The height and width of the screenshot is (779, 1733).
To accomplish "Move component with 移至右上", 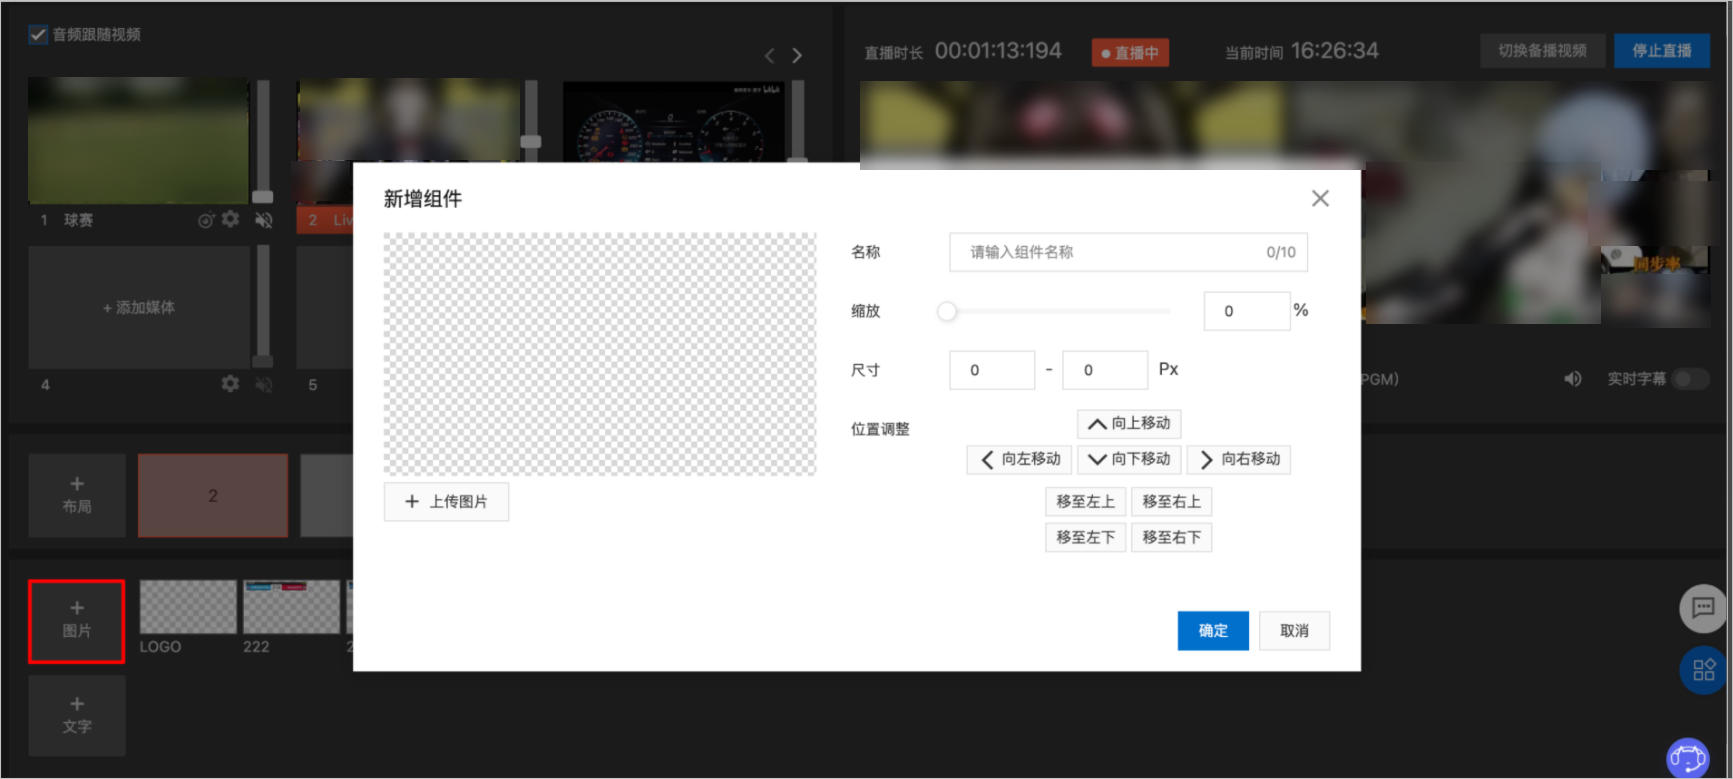I will tap(1172, 502).
